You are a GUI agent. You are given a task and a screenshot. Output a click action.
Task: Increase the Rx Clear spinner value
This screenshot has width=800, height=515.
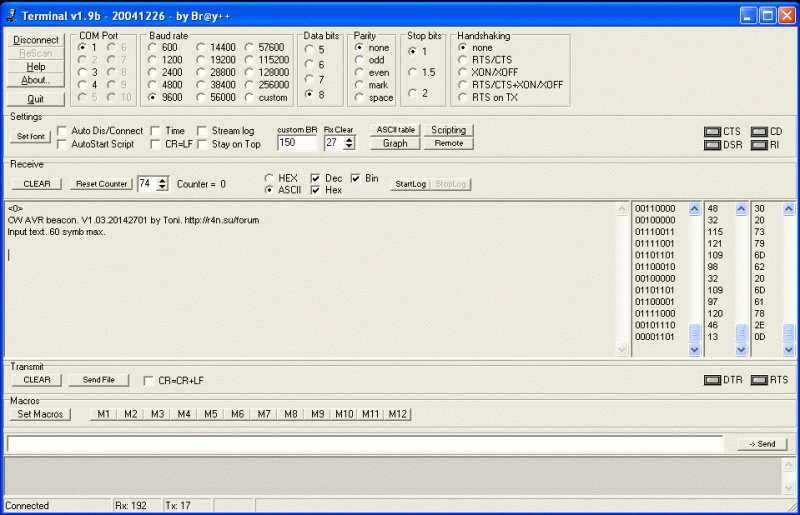(x=349, y=139)
